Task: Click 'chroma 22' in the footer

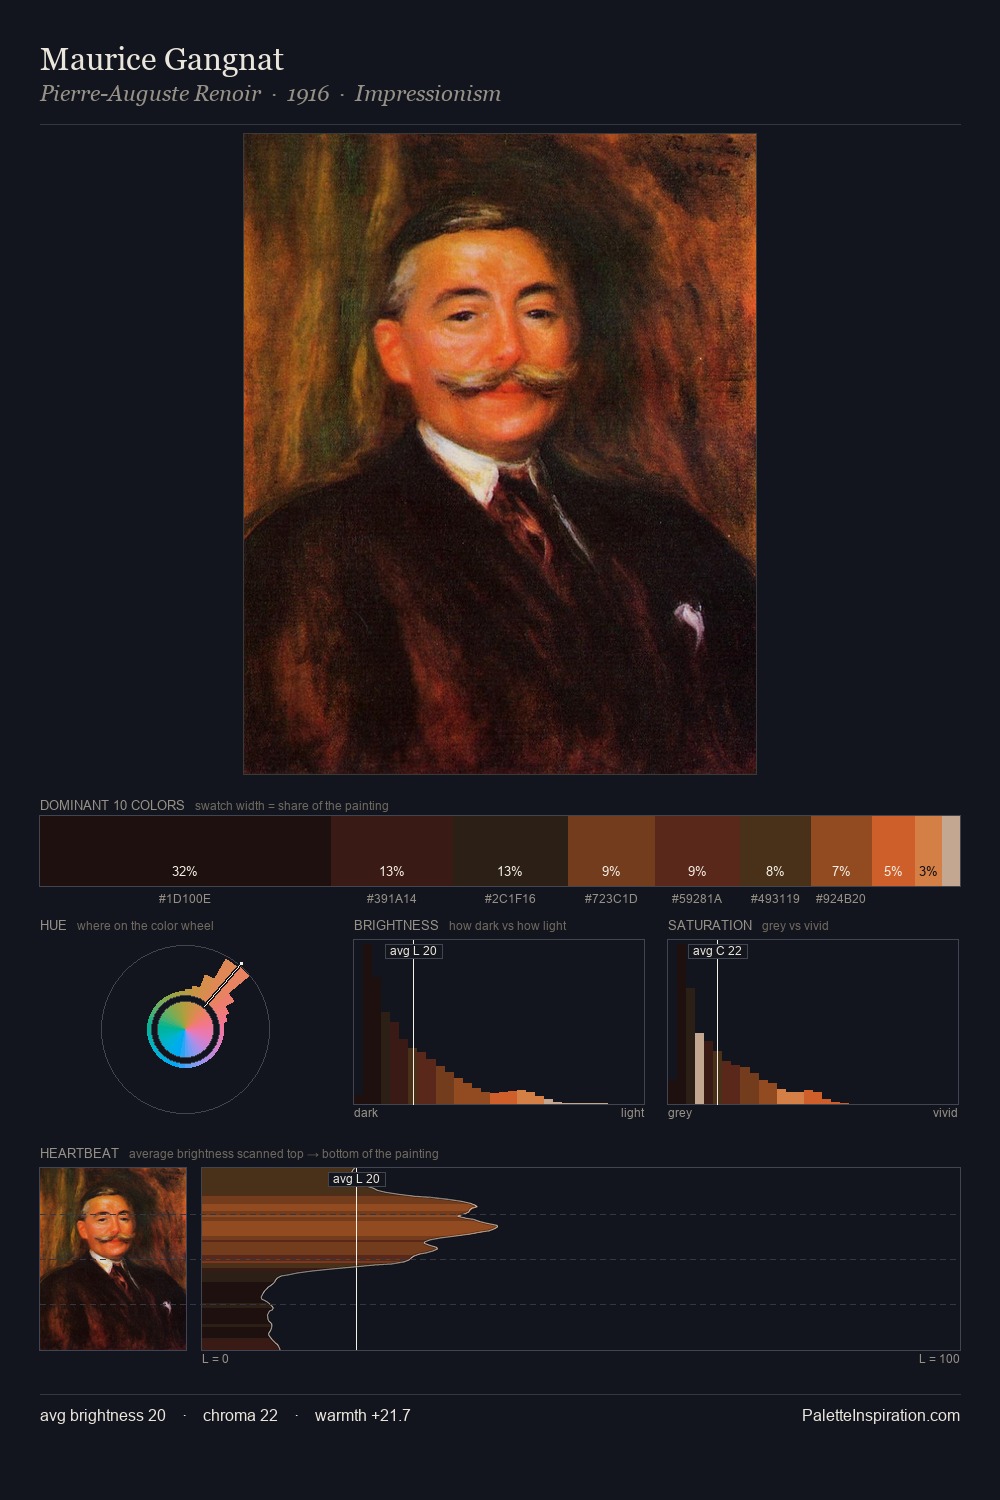Action: (x=240, y=1415)
